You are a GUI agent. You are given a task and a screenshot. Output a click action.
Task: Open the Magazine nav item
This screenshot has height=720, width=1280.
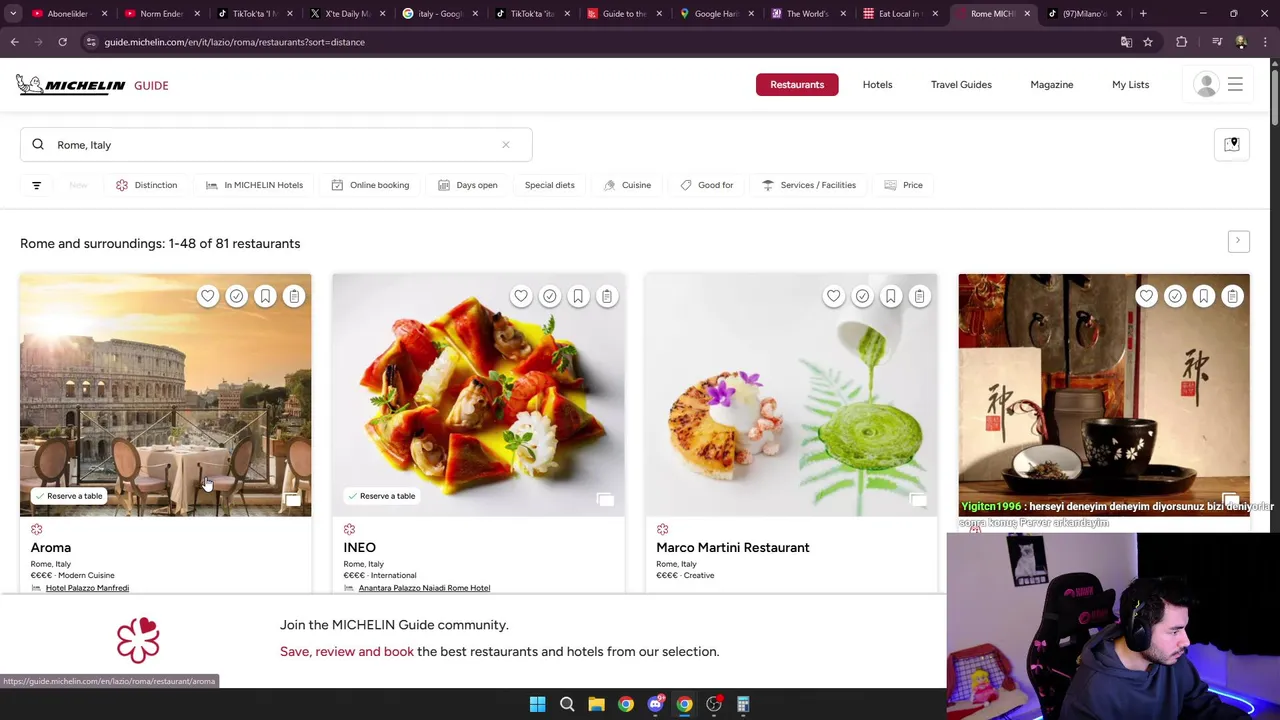1051,85
